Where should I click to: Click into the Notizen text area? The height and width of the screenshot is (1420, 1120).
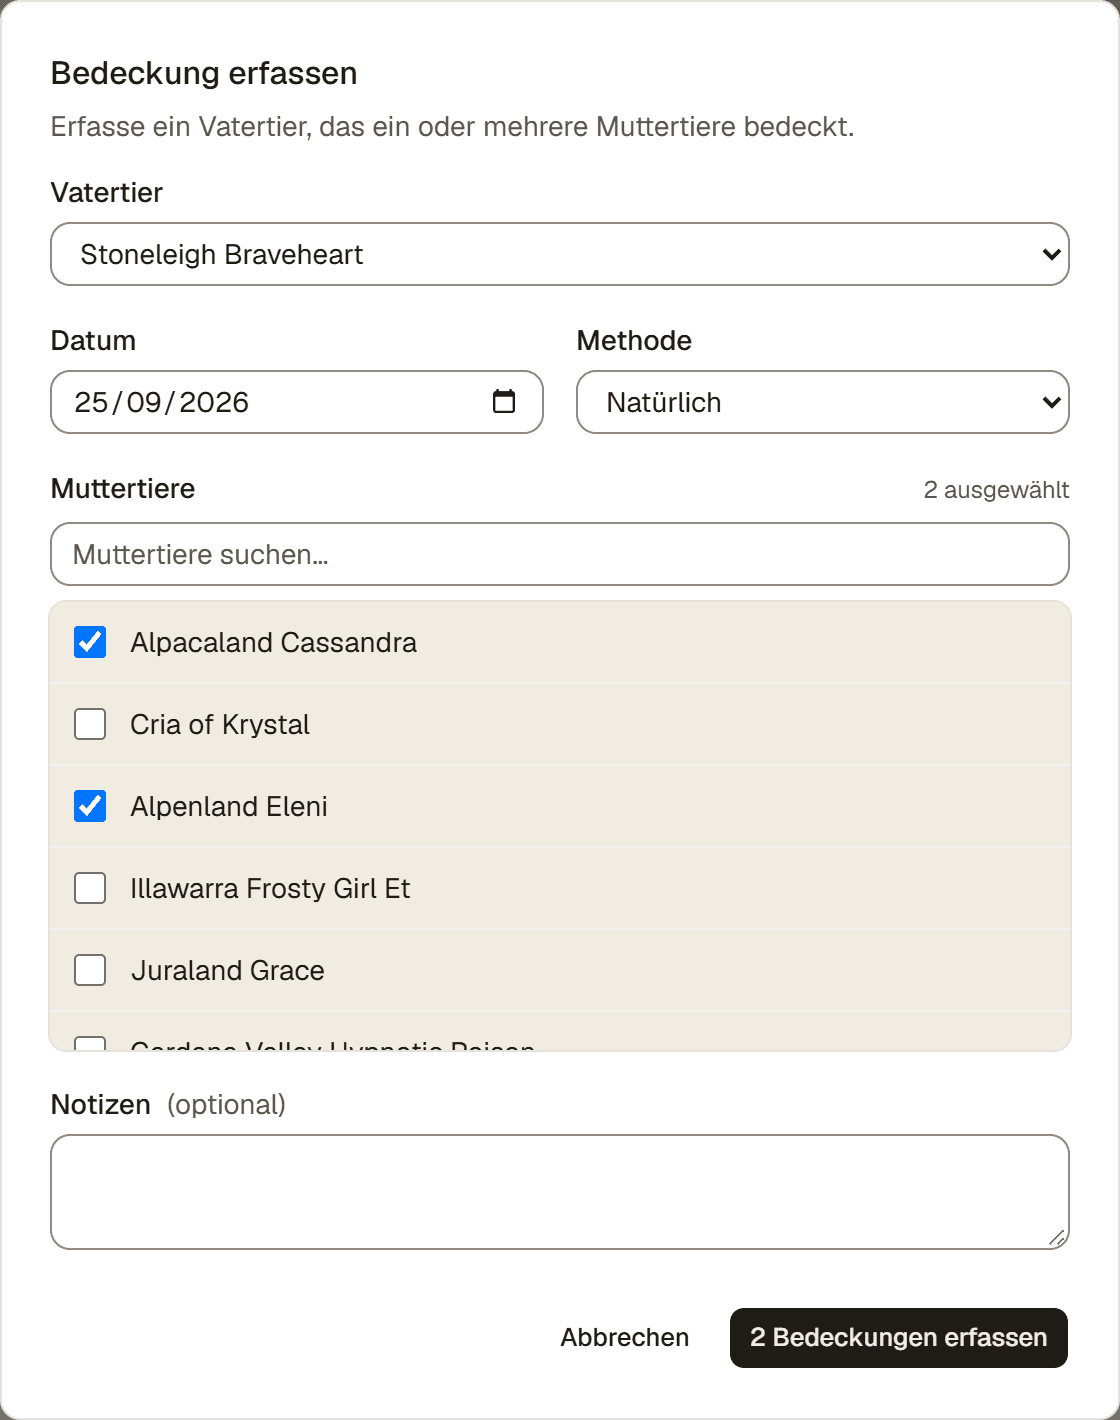coord(560,1192)
